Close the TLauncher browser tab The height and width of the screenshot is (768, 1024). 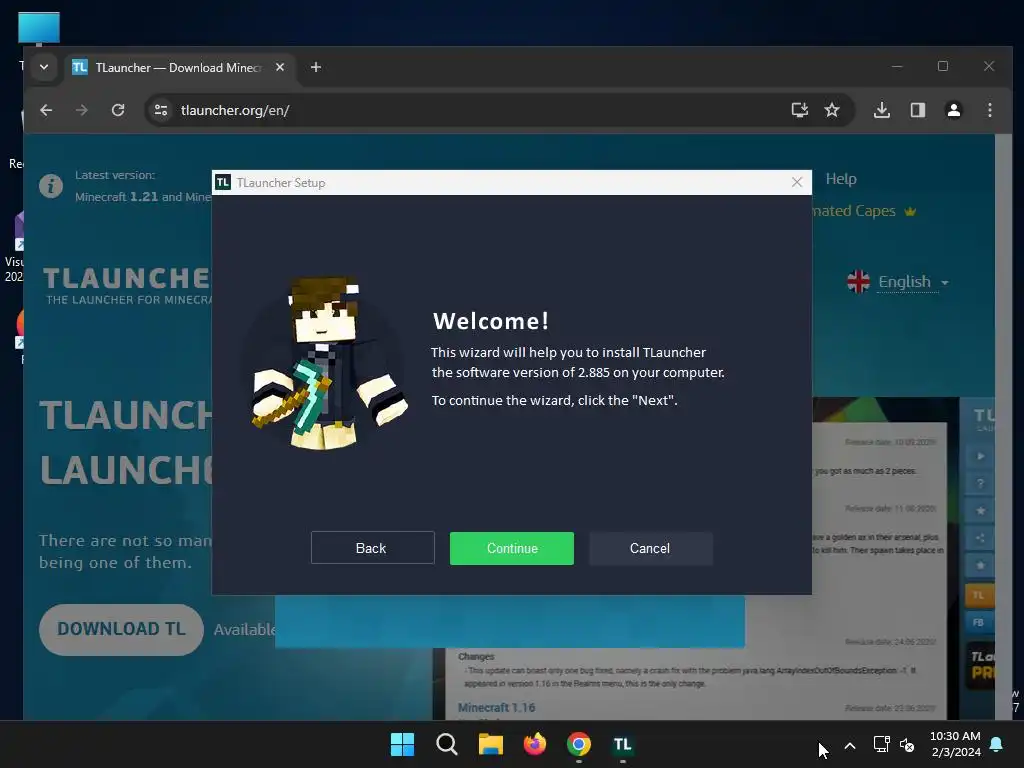pyautogui.click(x=280, y=67)
